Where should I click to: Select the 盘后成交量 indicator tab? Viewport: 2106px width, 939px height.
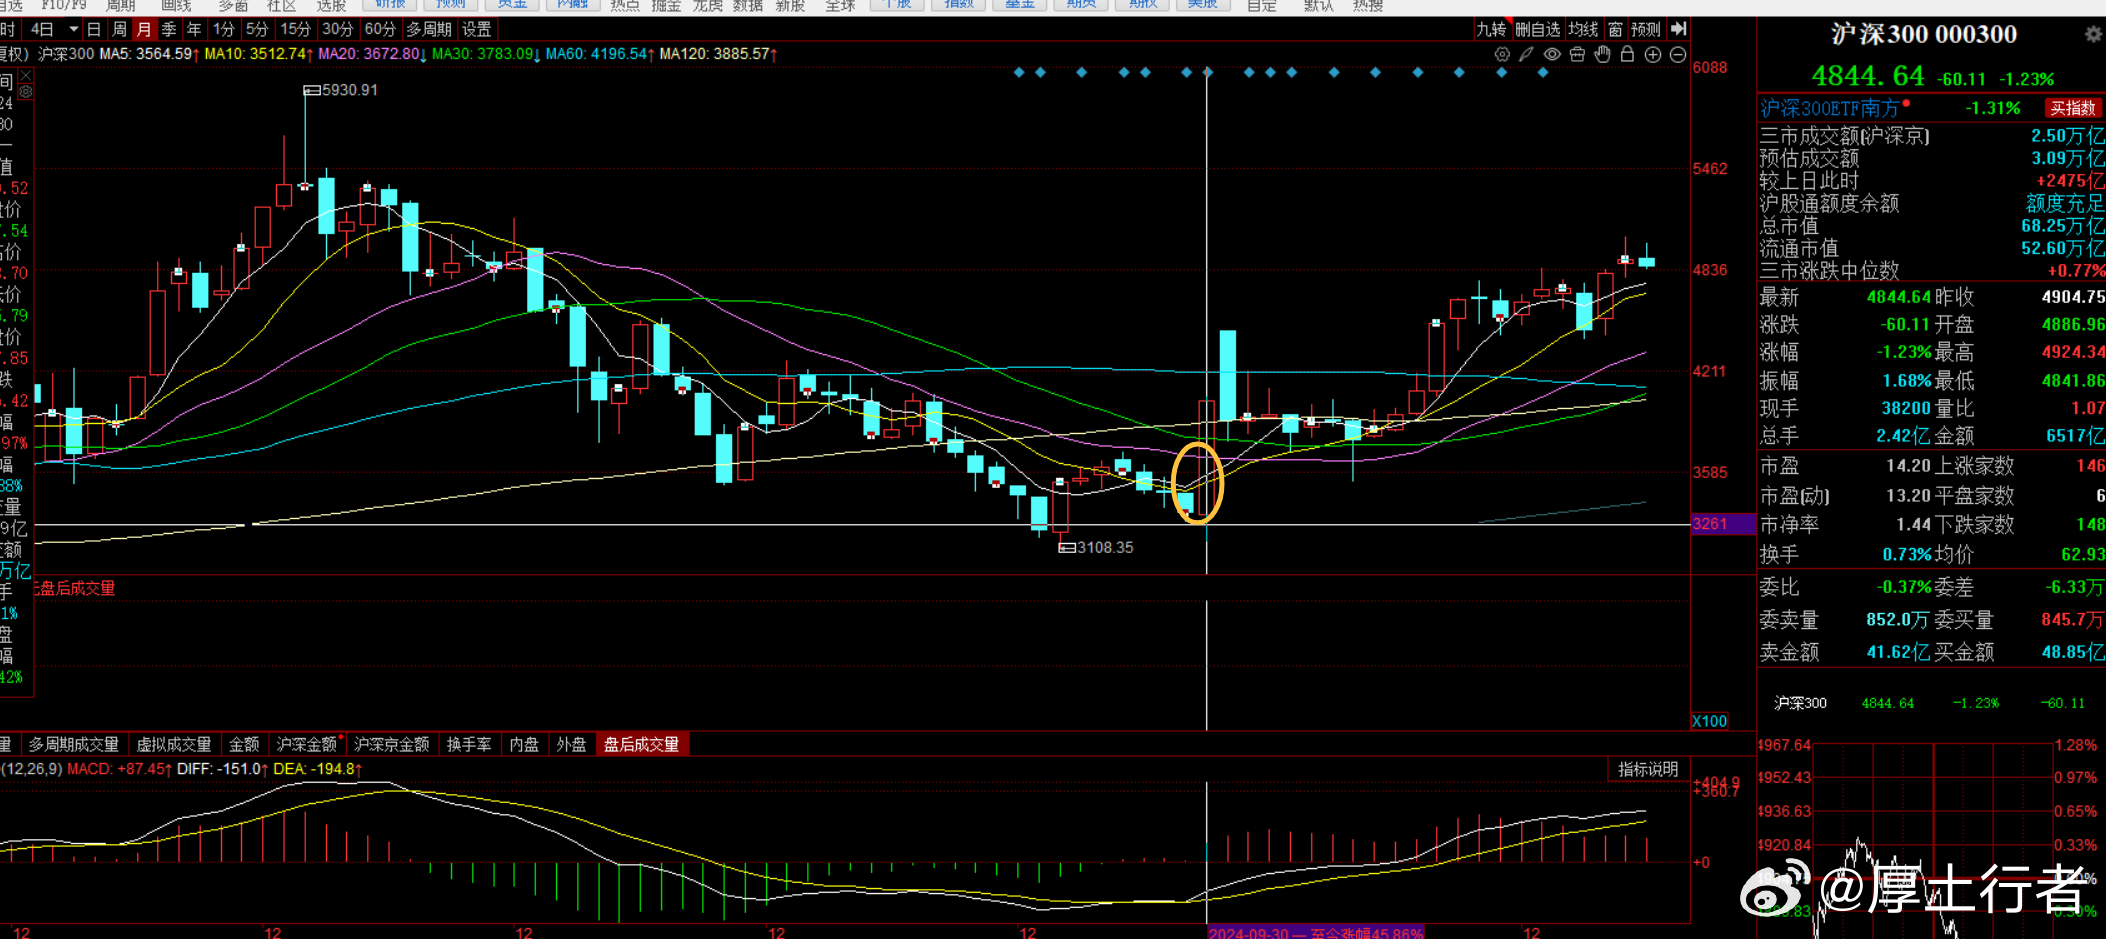tap(642, 745)
